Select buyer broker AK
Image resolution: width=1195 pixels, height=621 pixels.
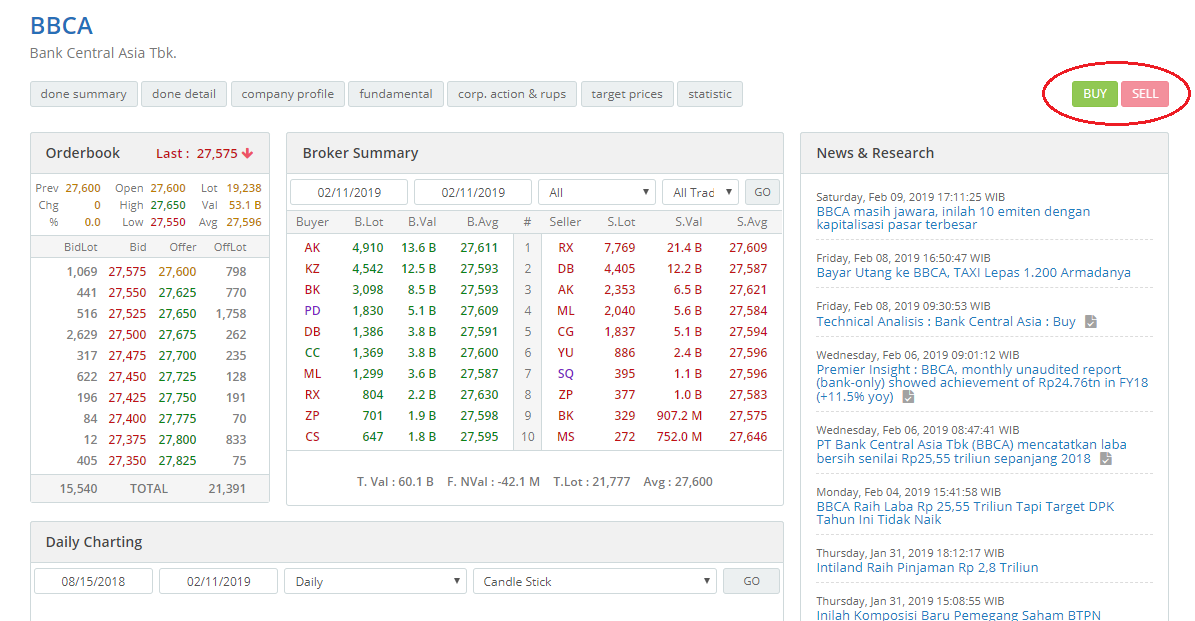pyautogui.click(x=312, y=248)
